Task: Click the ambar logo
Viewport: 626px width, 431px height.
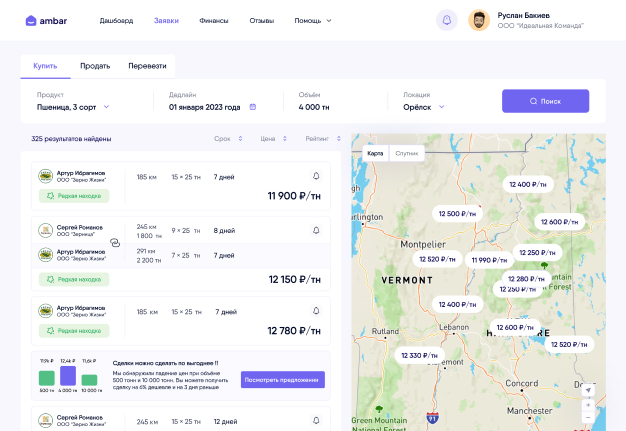Action: pyautogui.click(x=49, y=20)
